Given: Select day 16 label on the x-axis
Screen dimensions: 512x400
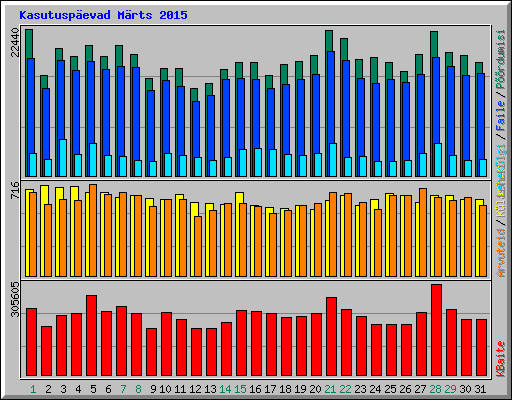Looking at the screenshot, I should point(255,389).
